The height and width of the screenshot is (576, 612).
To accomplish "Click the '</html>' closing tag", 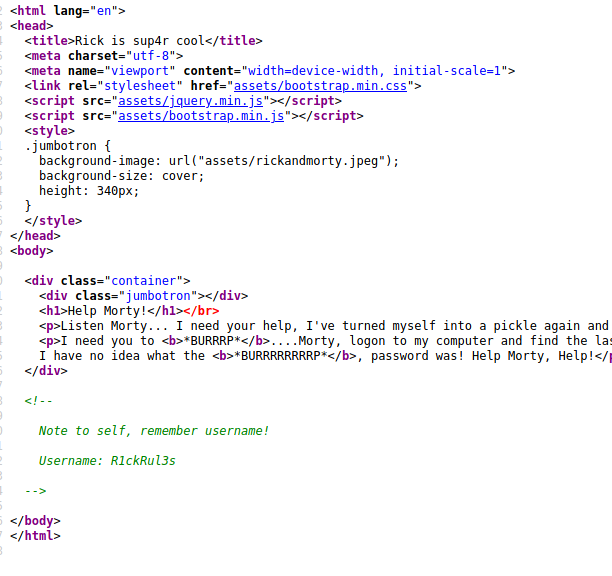I will tap(35, 536).
